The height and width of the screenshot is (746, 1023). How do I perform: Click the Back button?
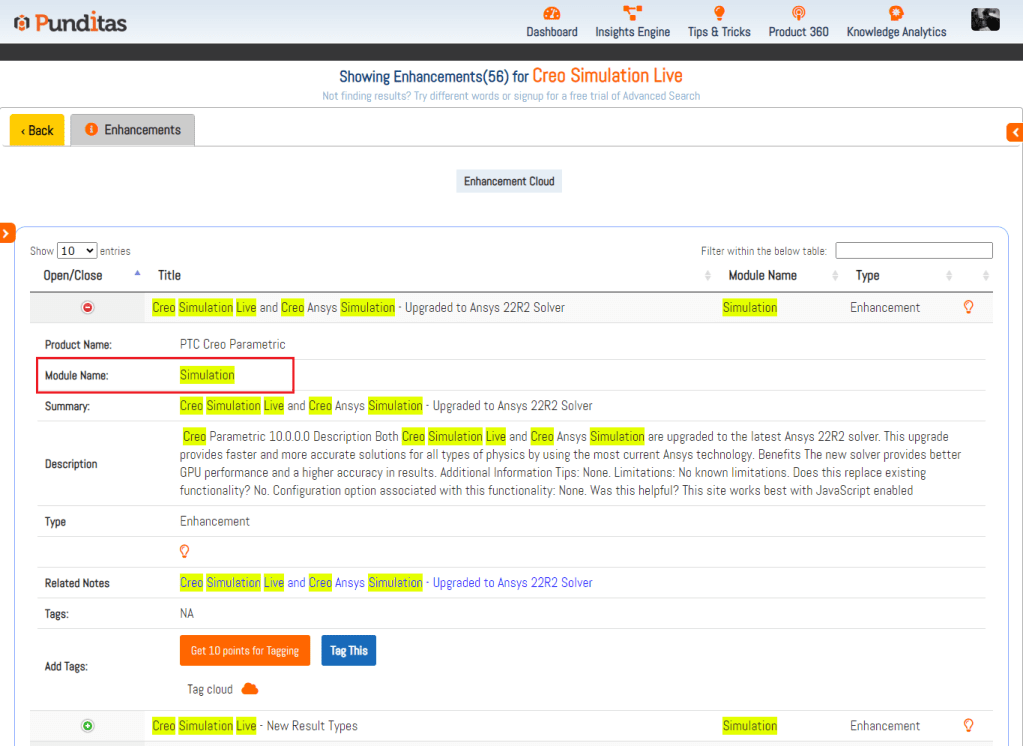pos(37,130)
